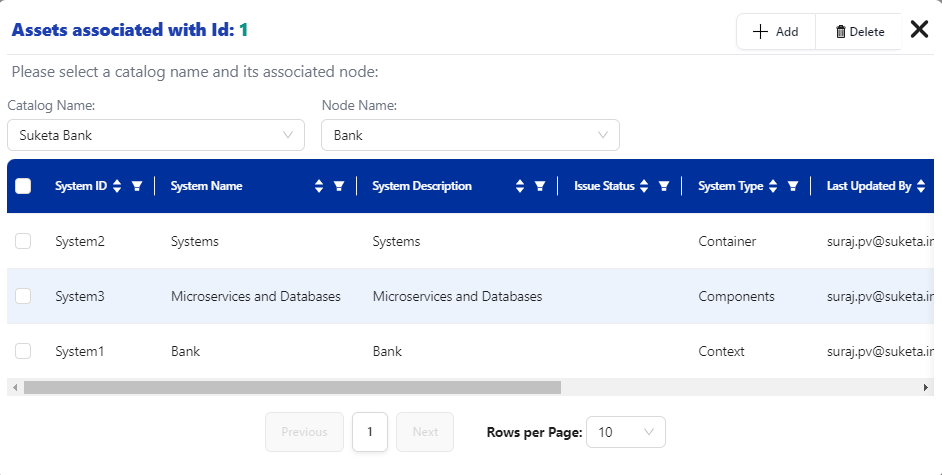Sort by System ID arrows
Viewport: 942px width, 475px height.
(117, 186)
